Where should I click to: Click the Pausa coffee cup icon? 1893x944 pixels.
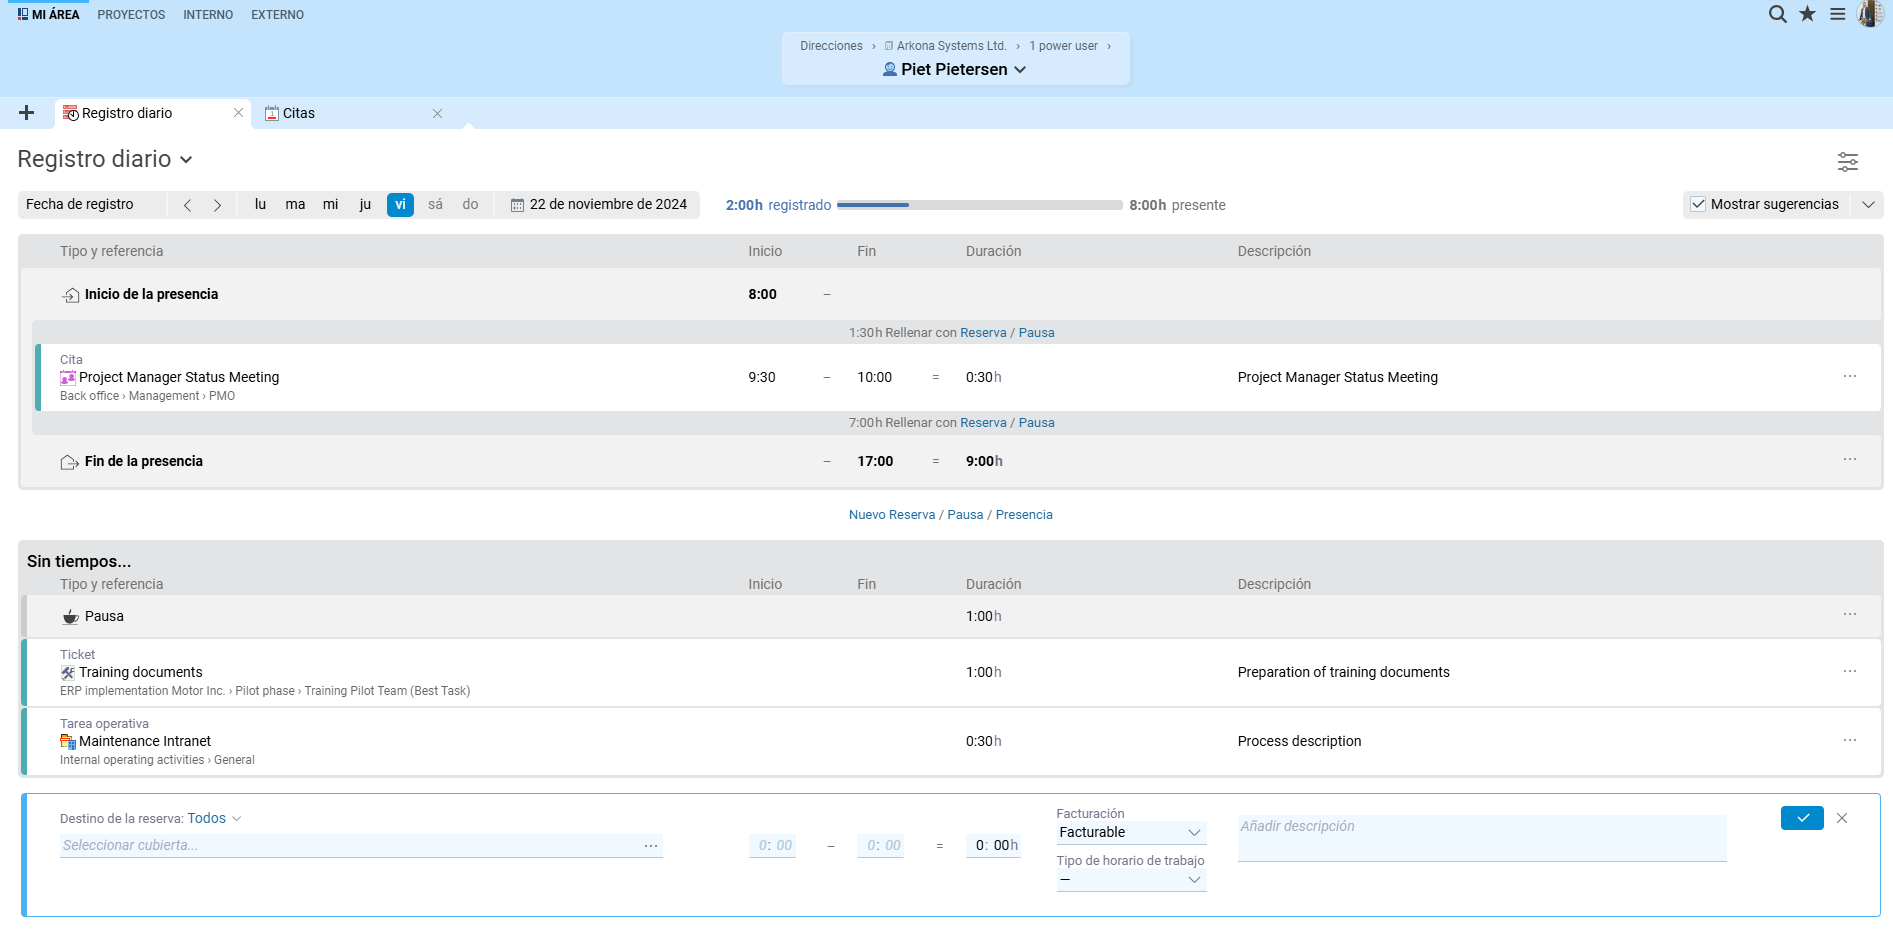click(70, 617)
